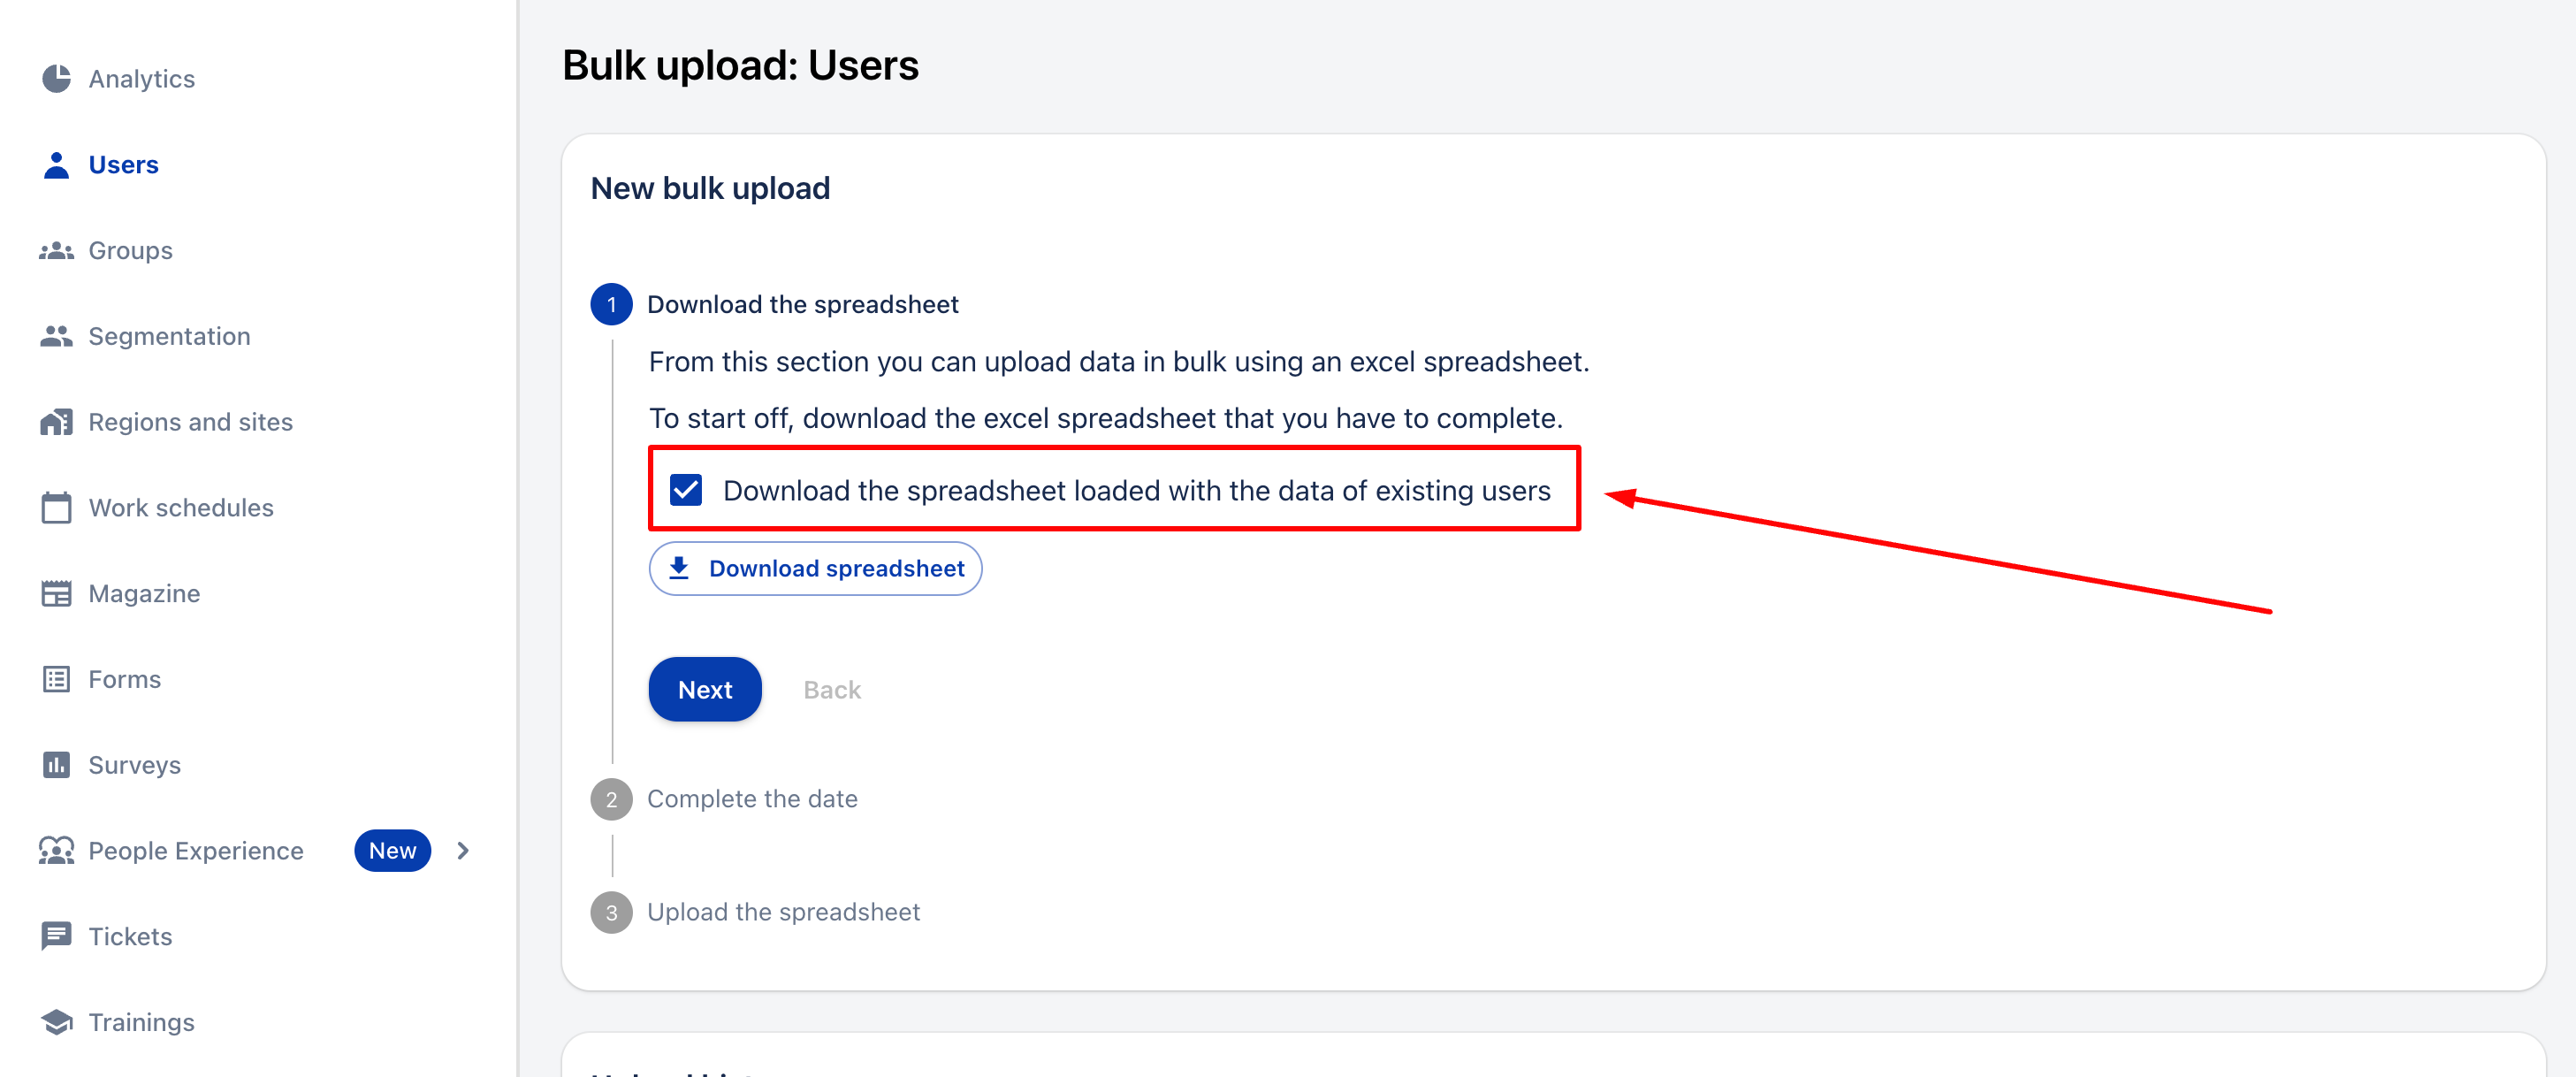
Task: Click the Download spreadsheet button
Action: coord(815,569)
